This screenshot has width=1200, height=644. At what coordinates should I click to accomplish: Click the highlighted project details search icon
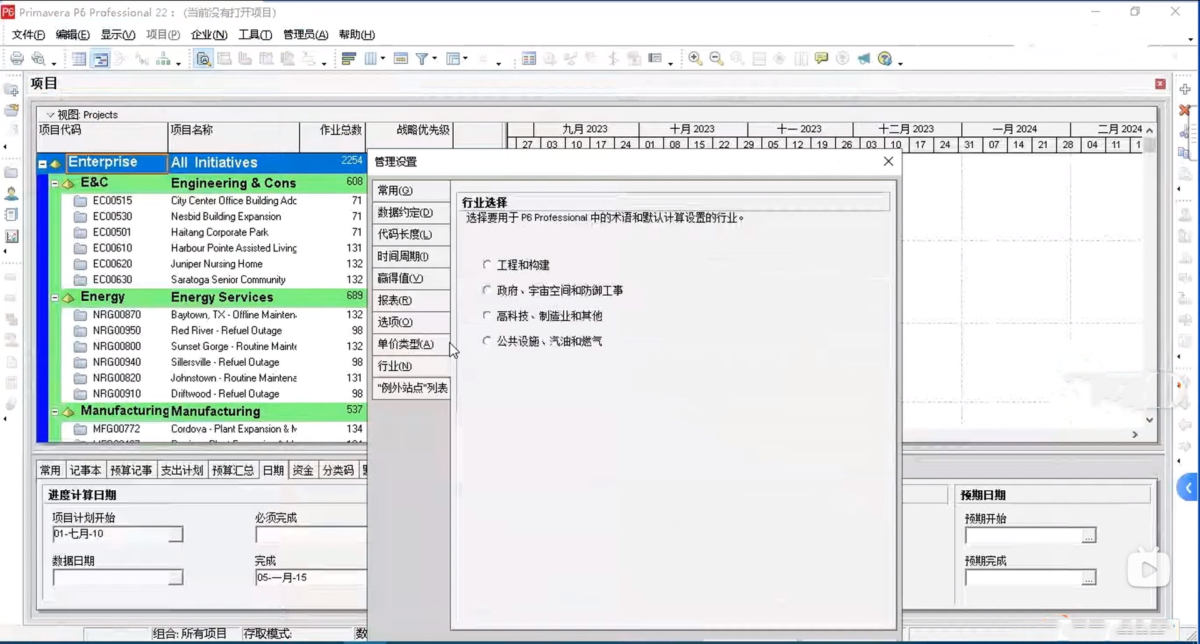(203, 59)
